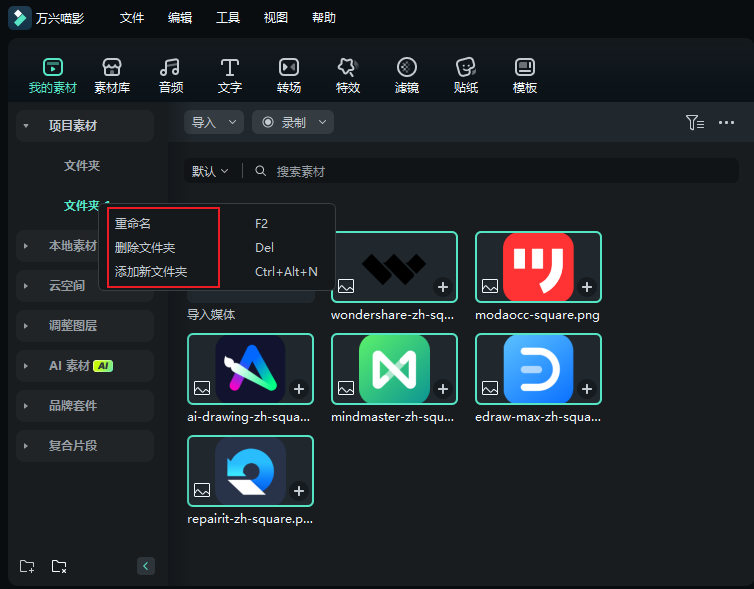Open the 特效 effects tab
Image resolution: width=754 pixels, height=589 pixels.
tap(348, 75)
